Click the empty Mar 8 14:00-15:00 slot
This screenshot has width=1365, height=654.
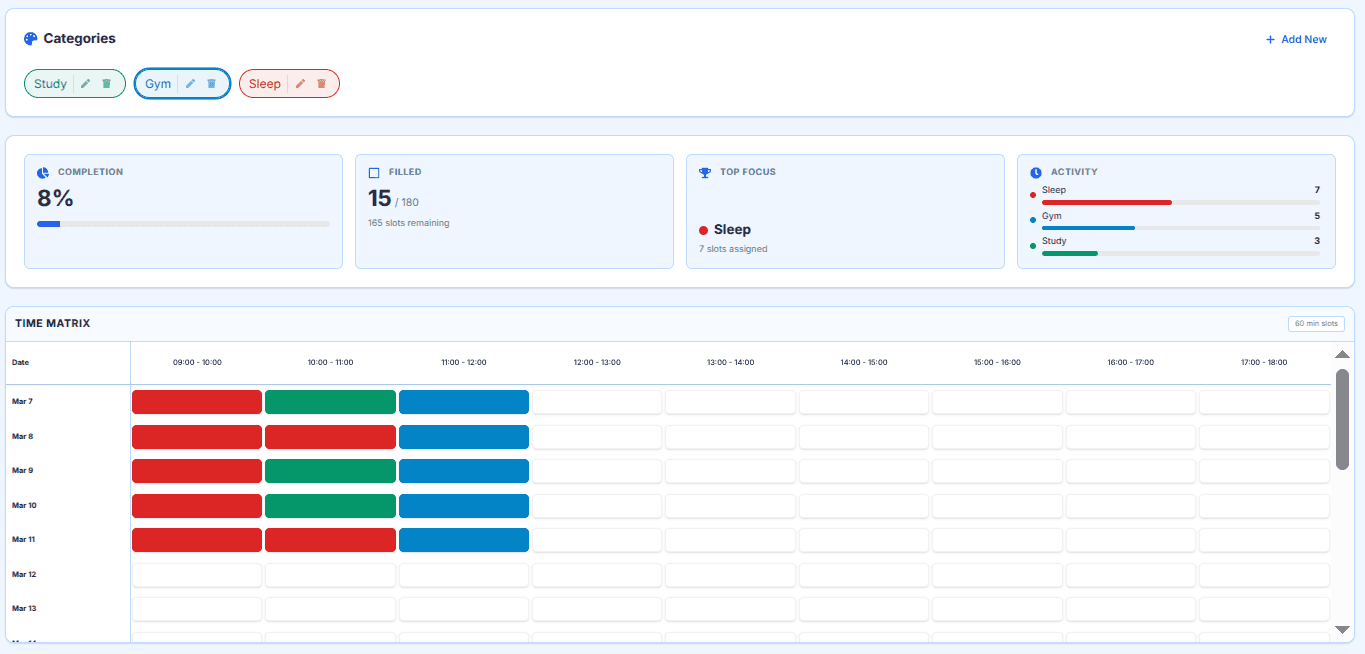click(x=863, y=437)
